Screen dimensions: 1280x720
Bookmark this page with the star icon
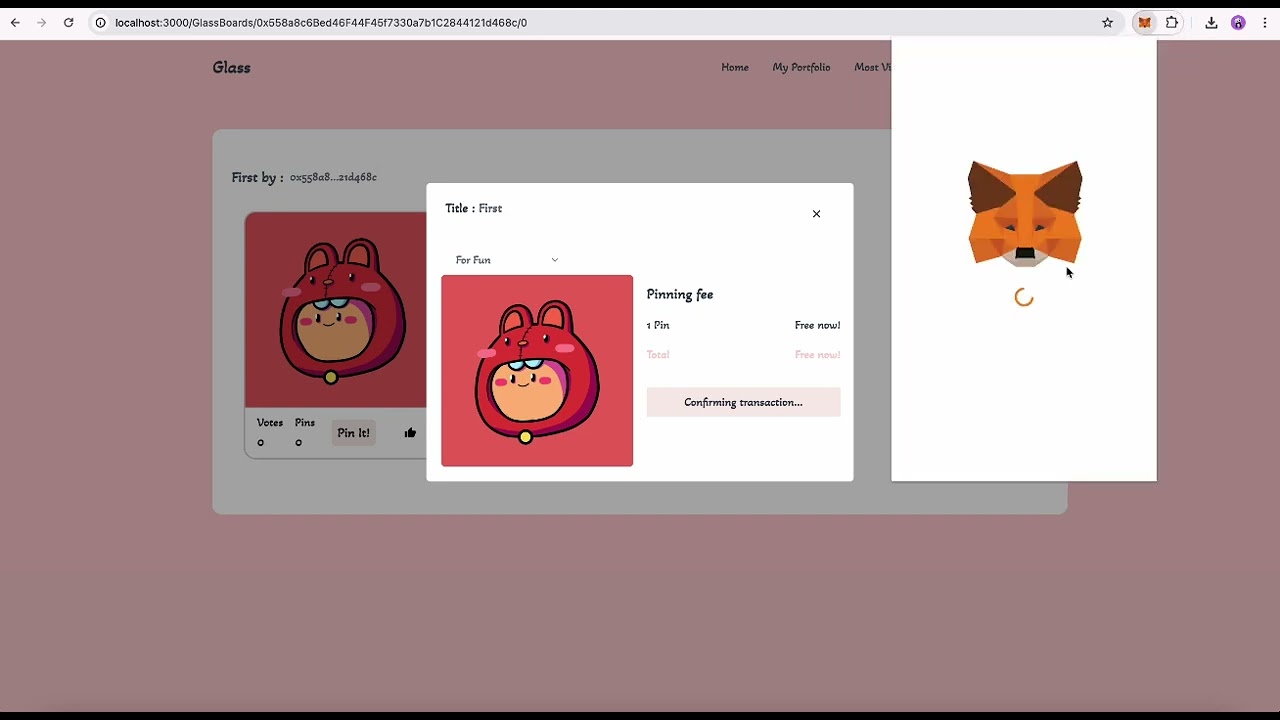click(x=1107, y=22)
